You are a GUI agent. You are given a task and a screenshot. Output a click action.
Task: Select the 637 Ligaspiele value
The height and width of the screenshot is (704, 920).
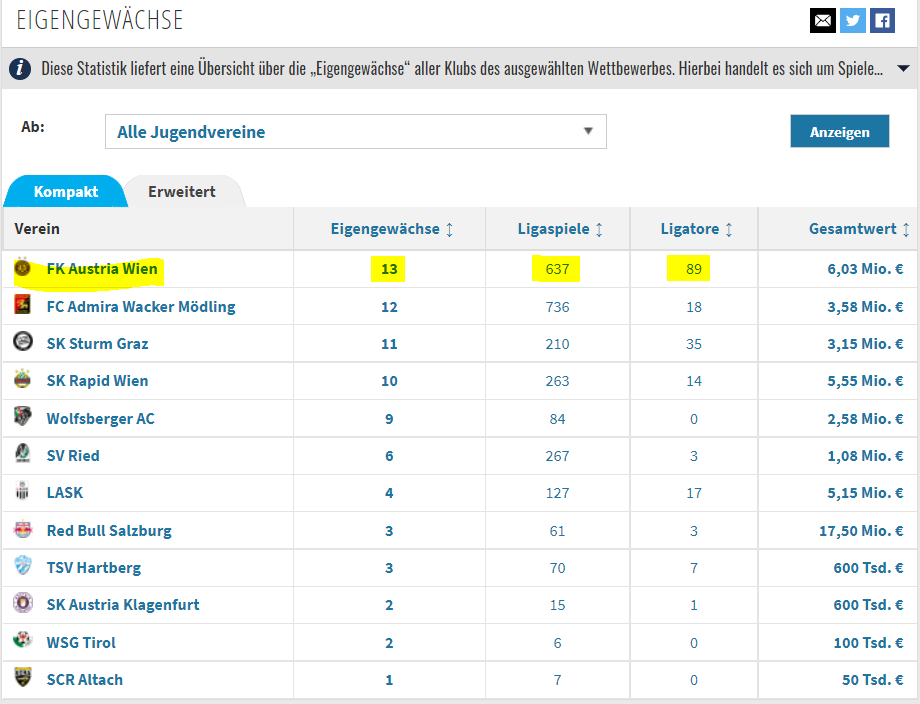557,269
